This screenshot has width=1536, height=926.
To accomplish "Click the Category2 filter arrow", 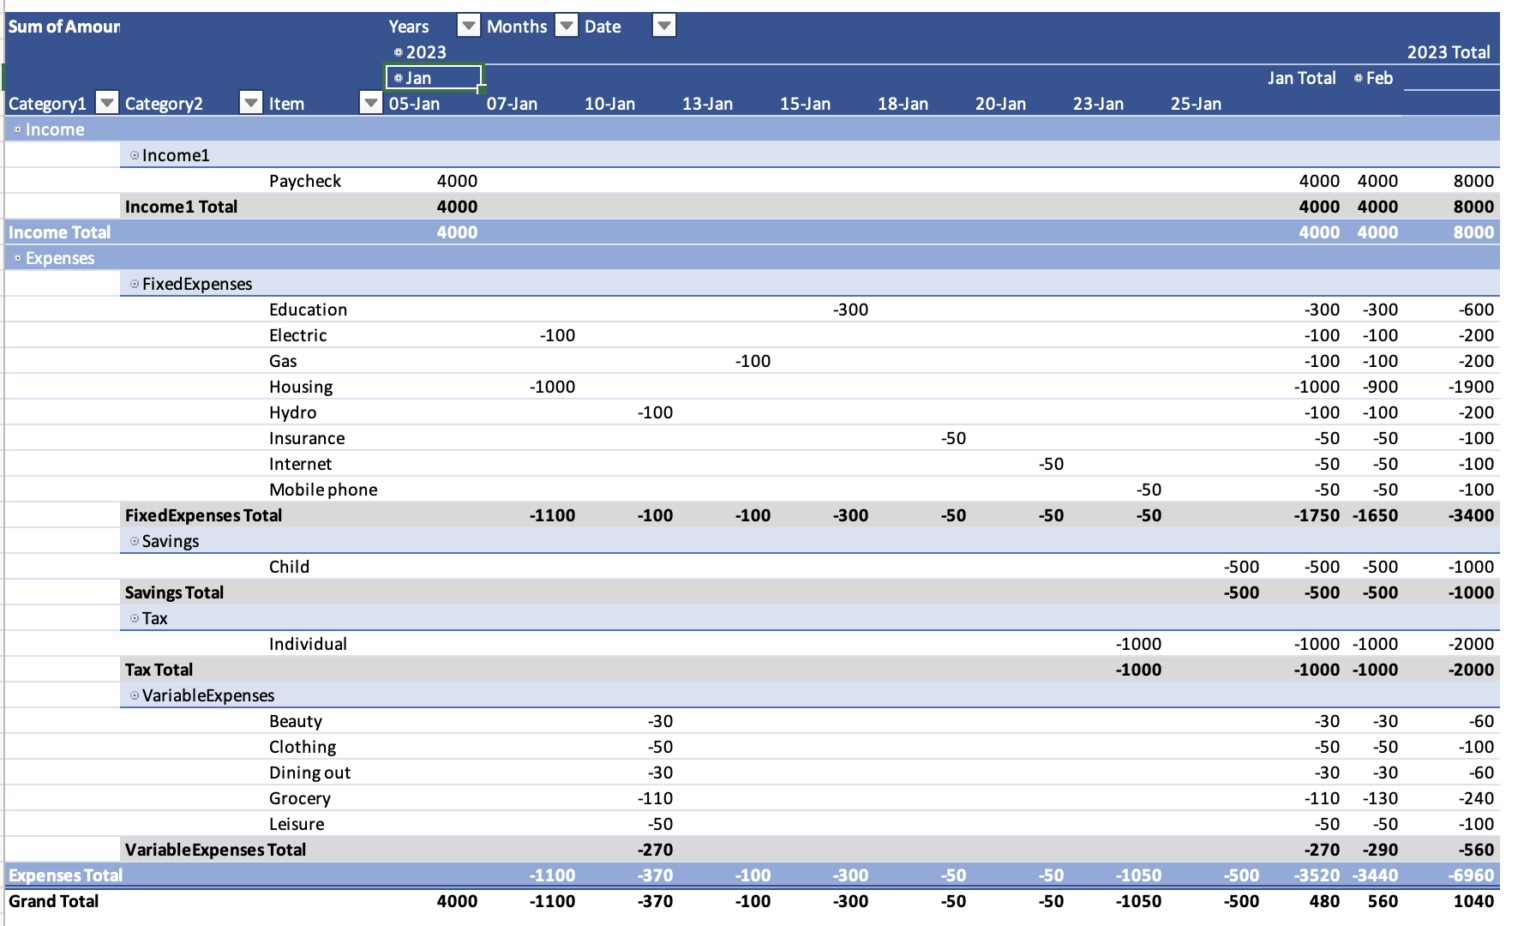I will point(250,102).
